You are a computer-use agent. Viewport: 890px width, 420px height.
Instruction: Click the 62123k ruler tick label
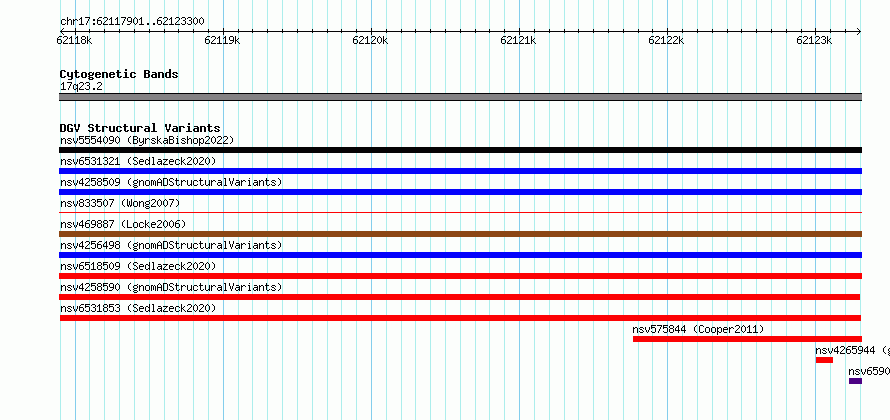pos(815,40)
